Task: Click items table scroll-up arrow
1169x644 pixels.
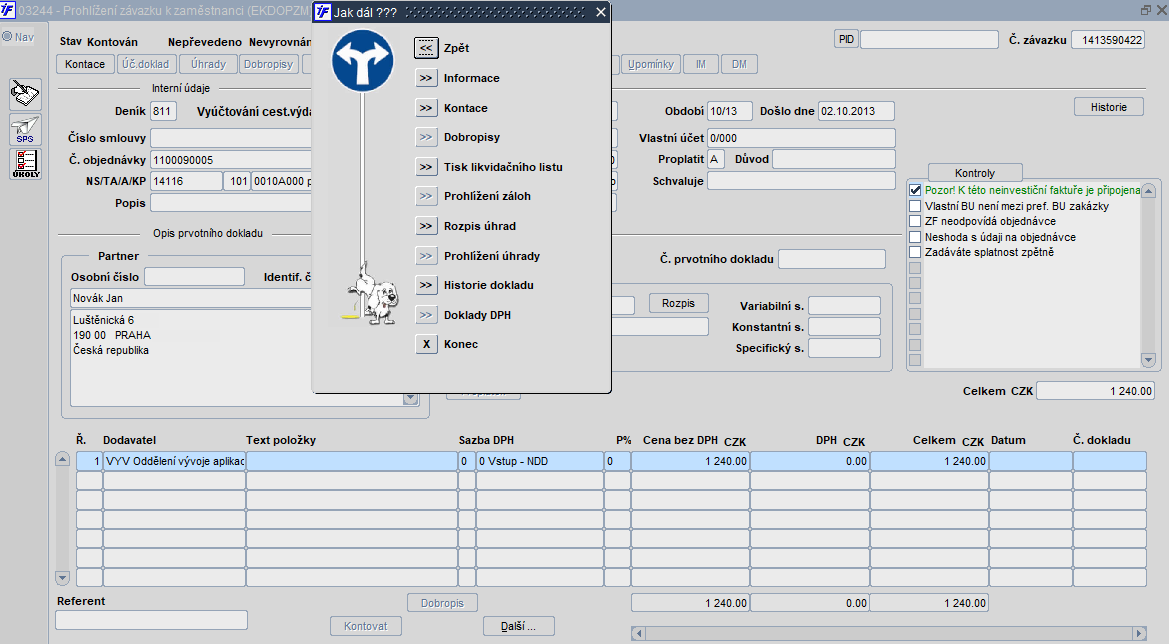Action: tap(63, 459)
